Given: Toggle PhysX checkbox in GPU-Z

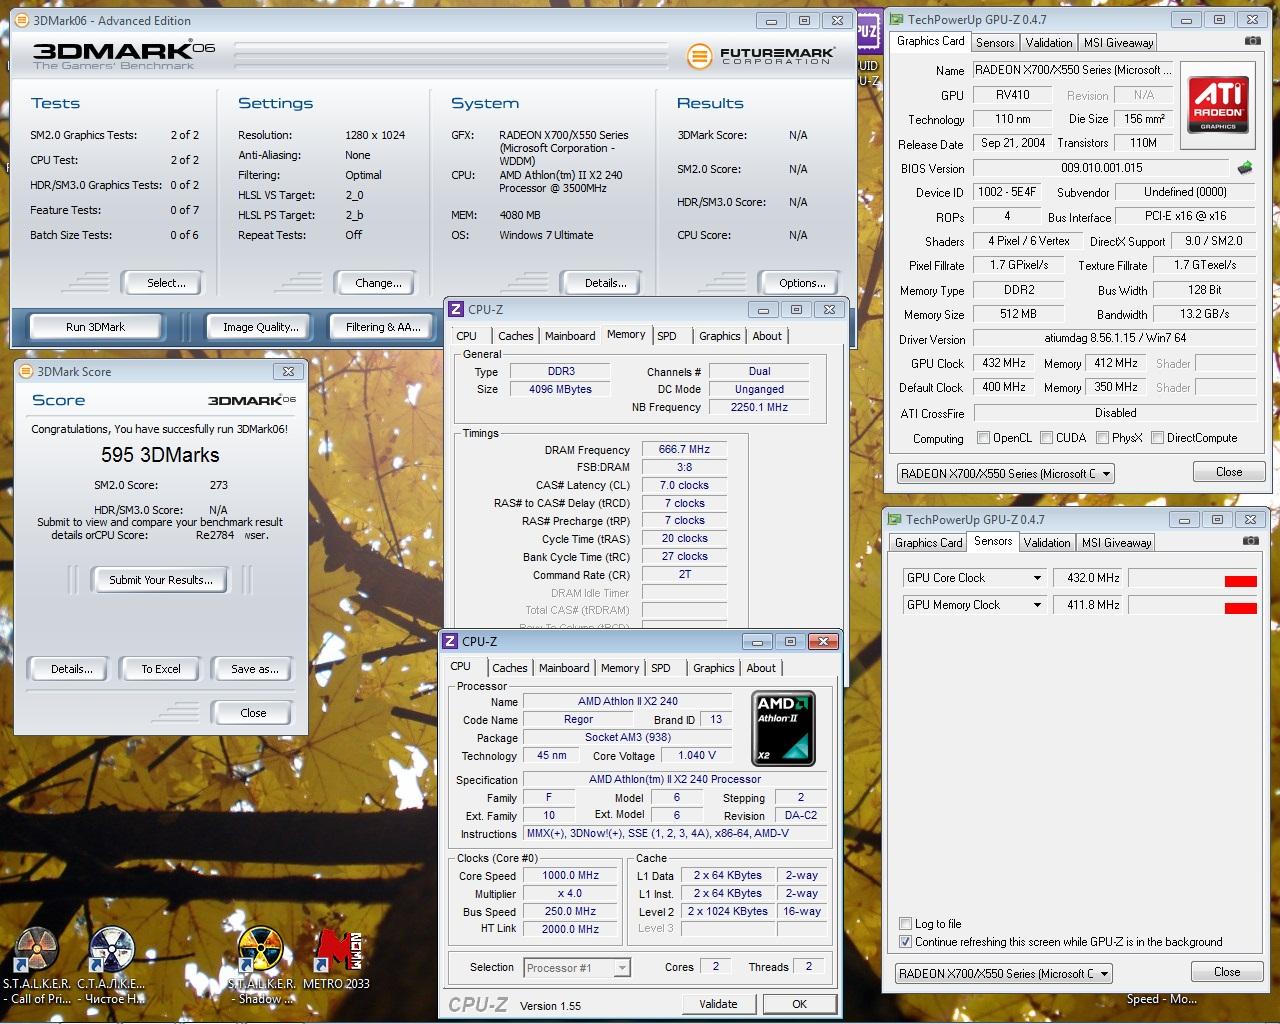Looking at the screenshot, I should [x=1102, y=438].
